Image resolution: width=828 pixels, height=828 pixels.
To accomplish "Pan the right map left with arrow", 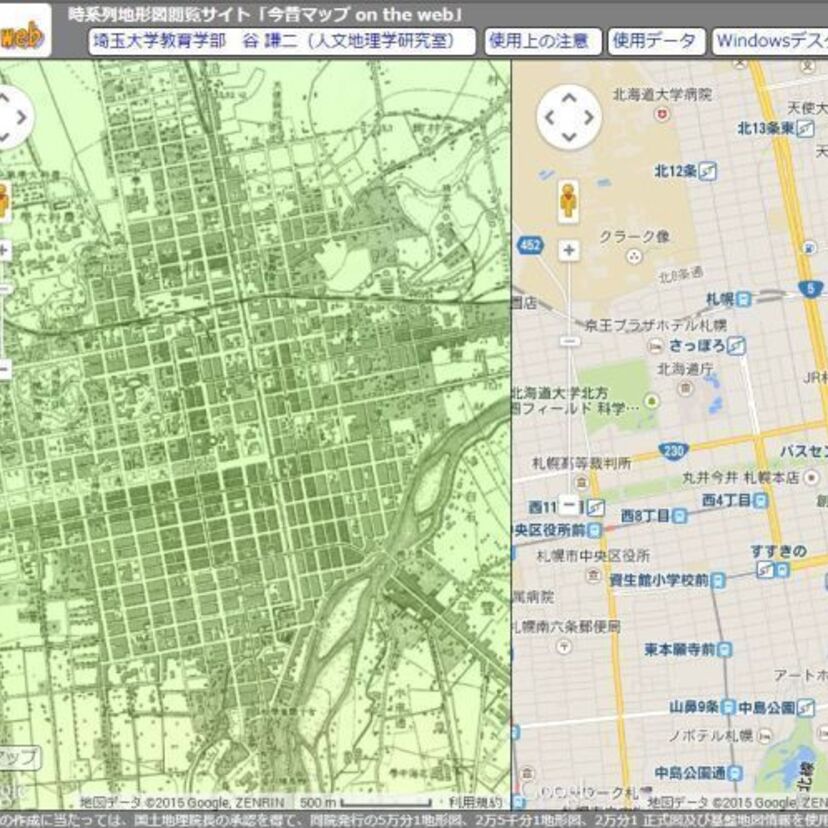I will pos(549,118).
